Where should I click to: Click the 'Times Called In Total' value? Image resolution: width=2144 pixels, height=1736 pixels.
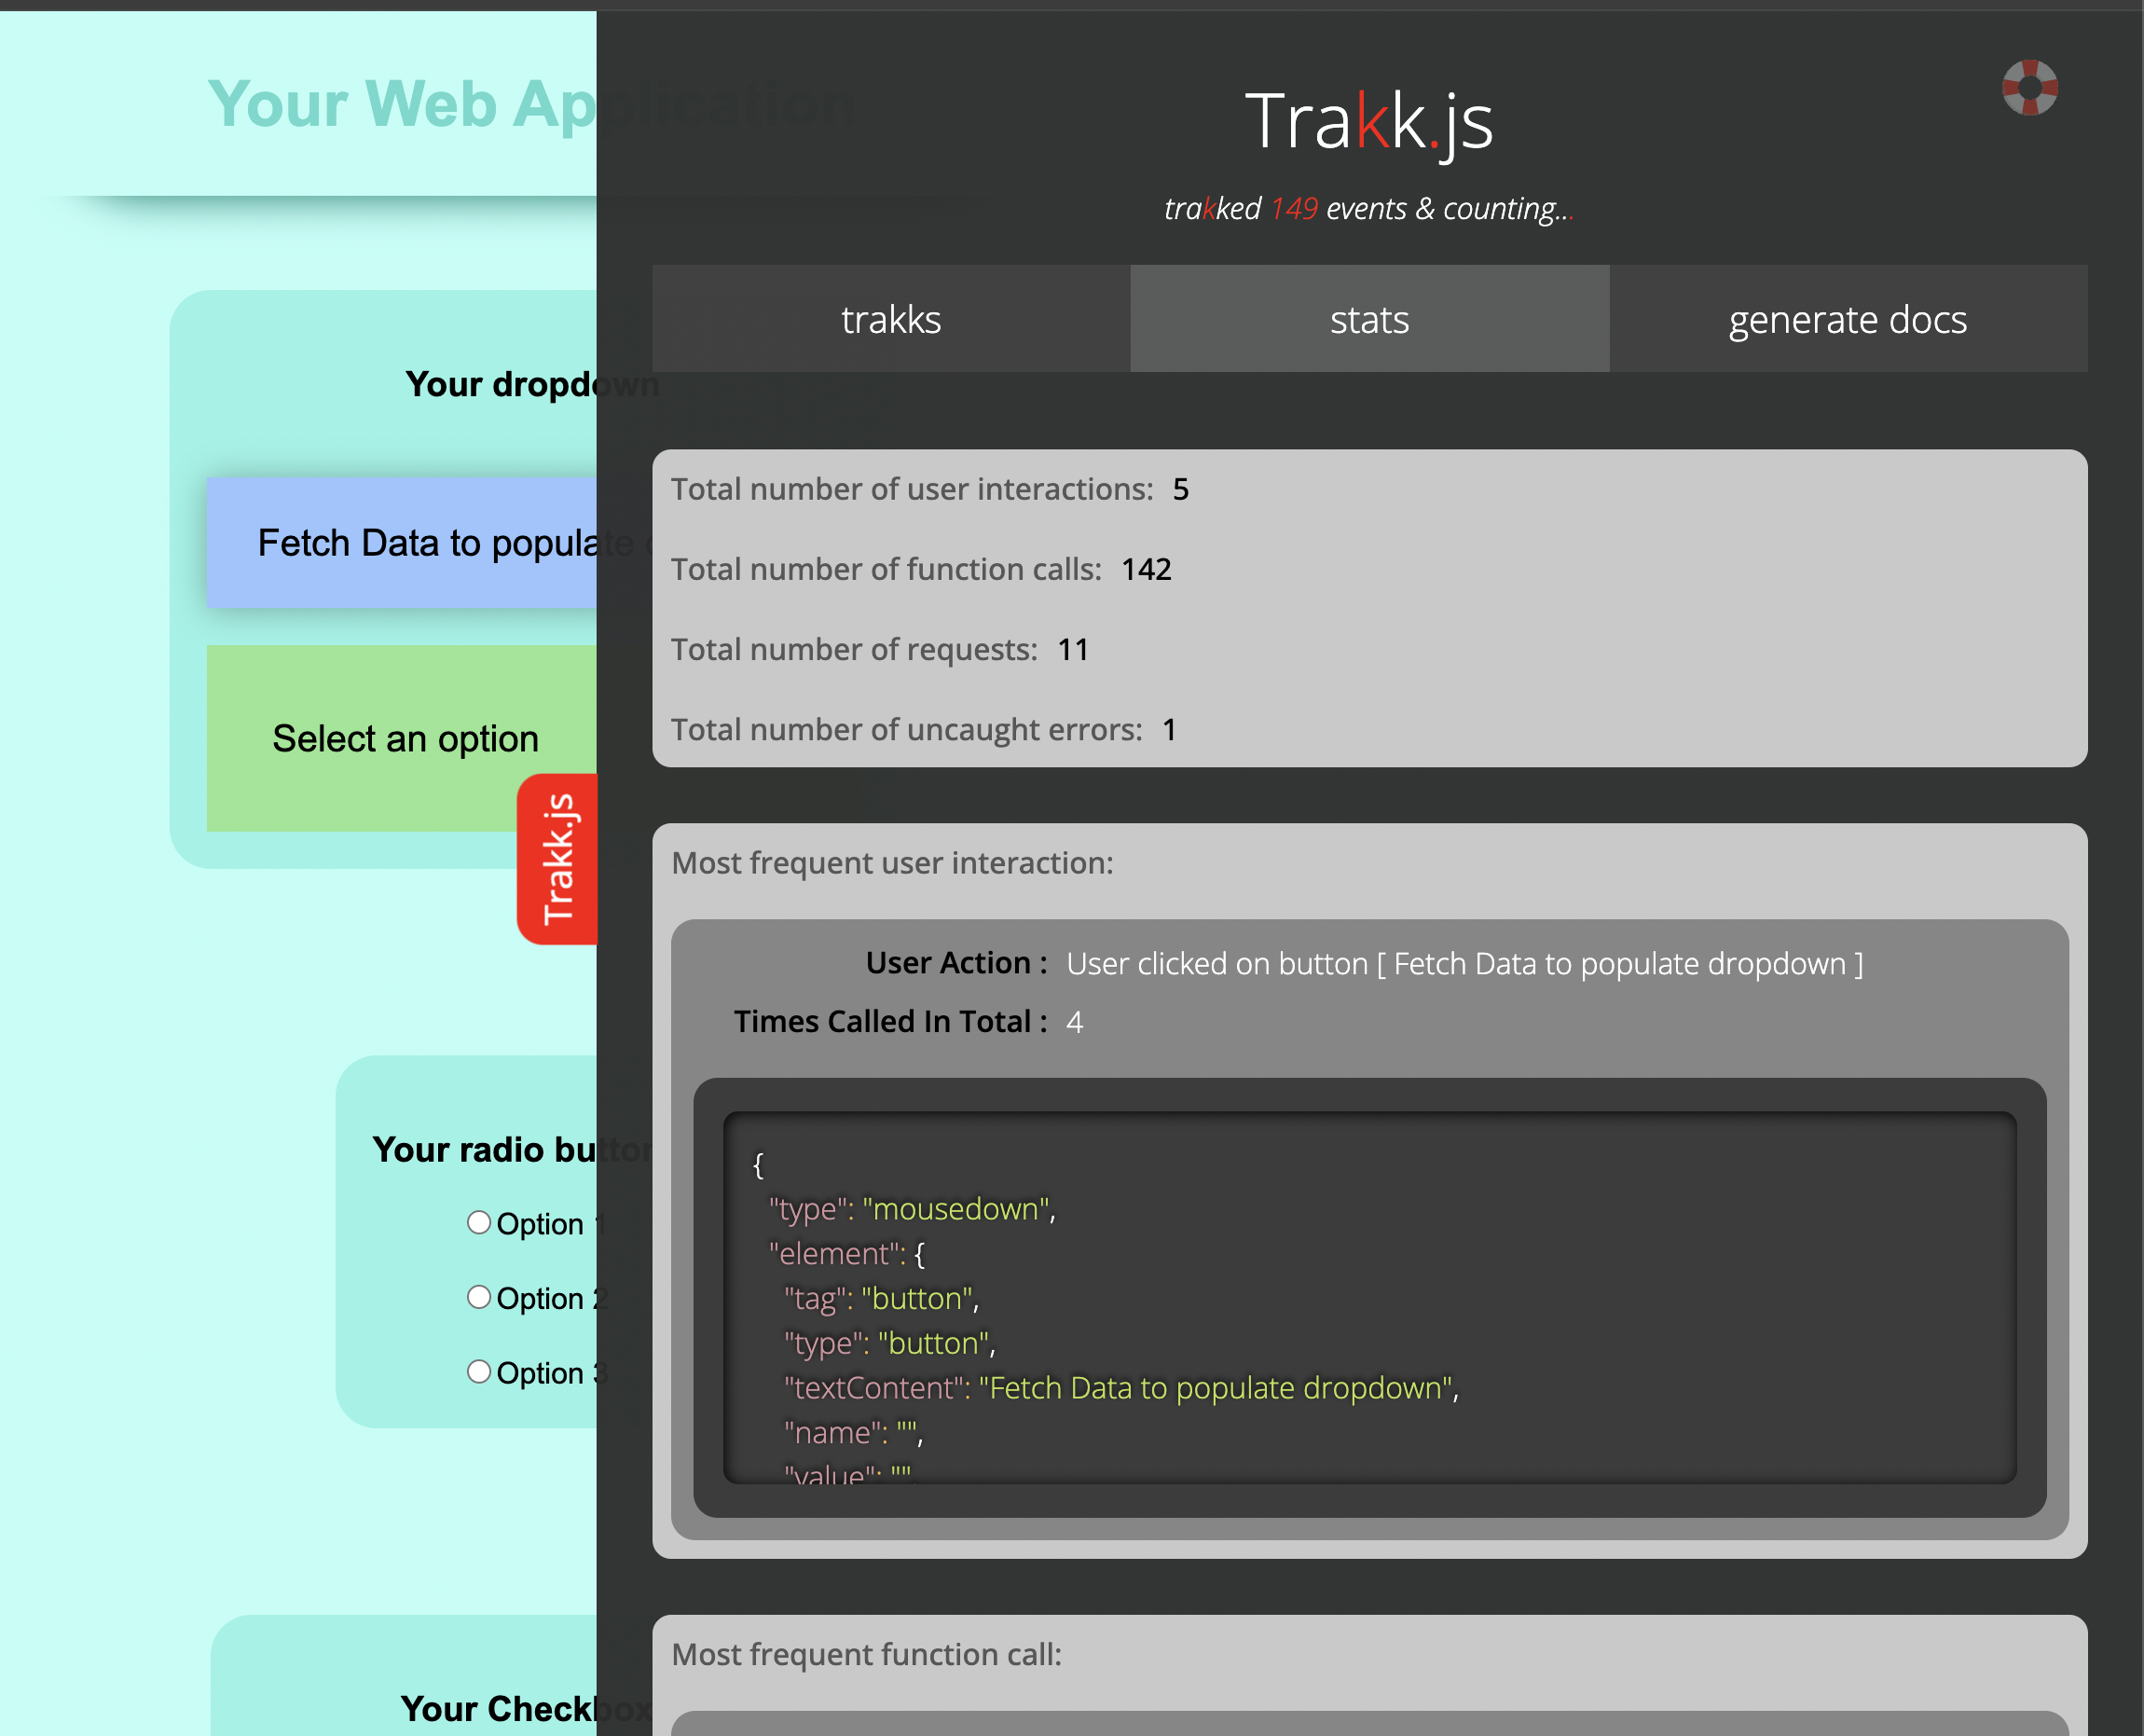1074,1022
